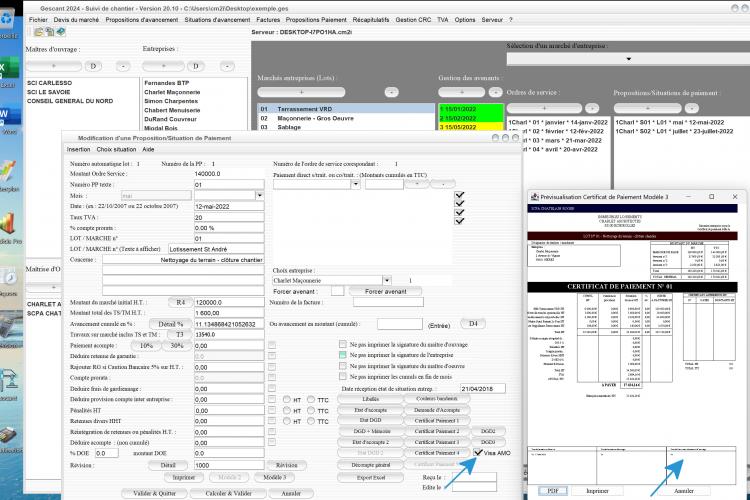Viewport: 750px width, 500px height.
Task: Toggle the Visa AMO checkbox
Action: (x=478, y=452)
